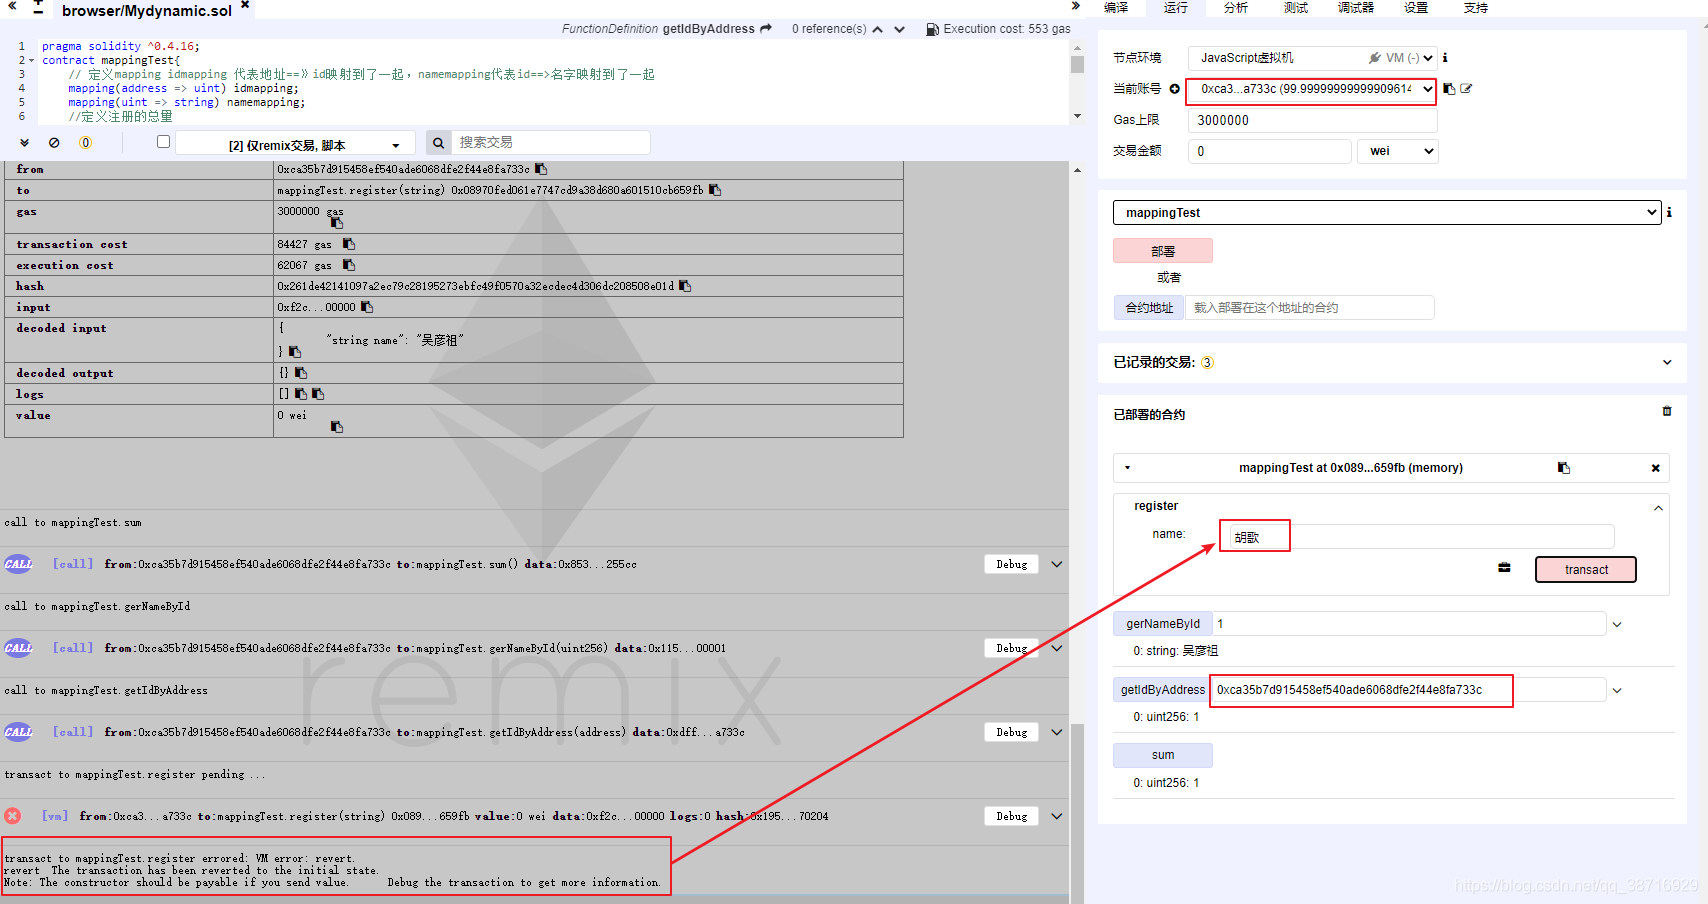Copy the transaction cost value
This screenshot has width=1708, height=904.
349,244
